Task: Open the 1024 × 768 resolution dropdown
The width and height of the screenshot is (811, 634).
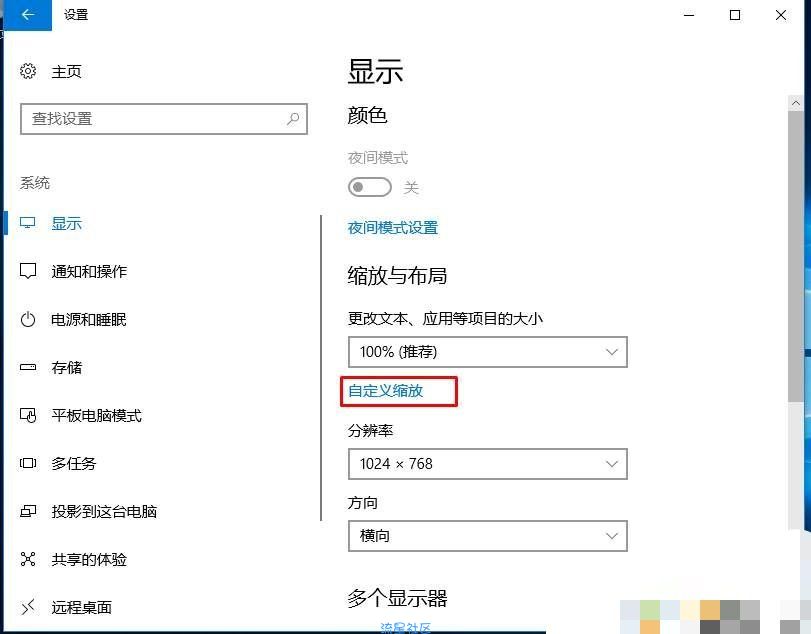Action: pyautogui.click(x=488, y=464)
